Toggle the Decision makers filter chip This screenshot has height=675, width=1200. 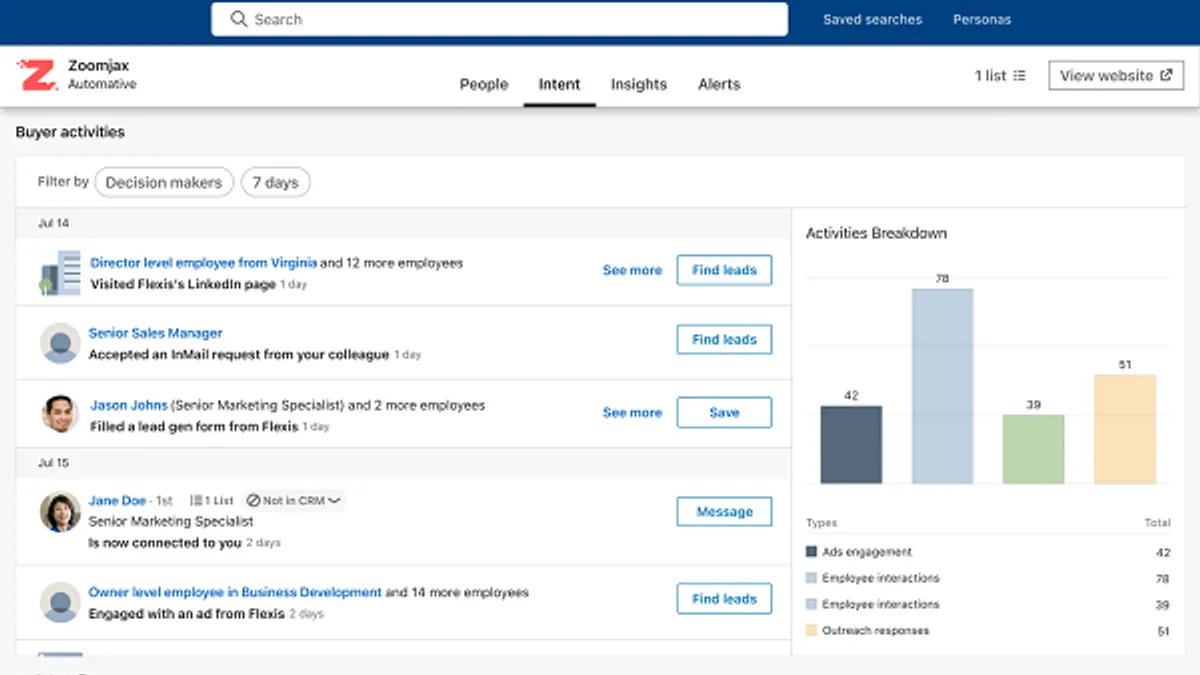click(x=164, y=182)
